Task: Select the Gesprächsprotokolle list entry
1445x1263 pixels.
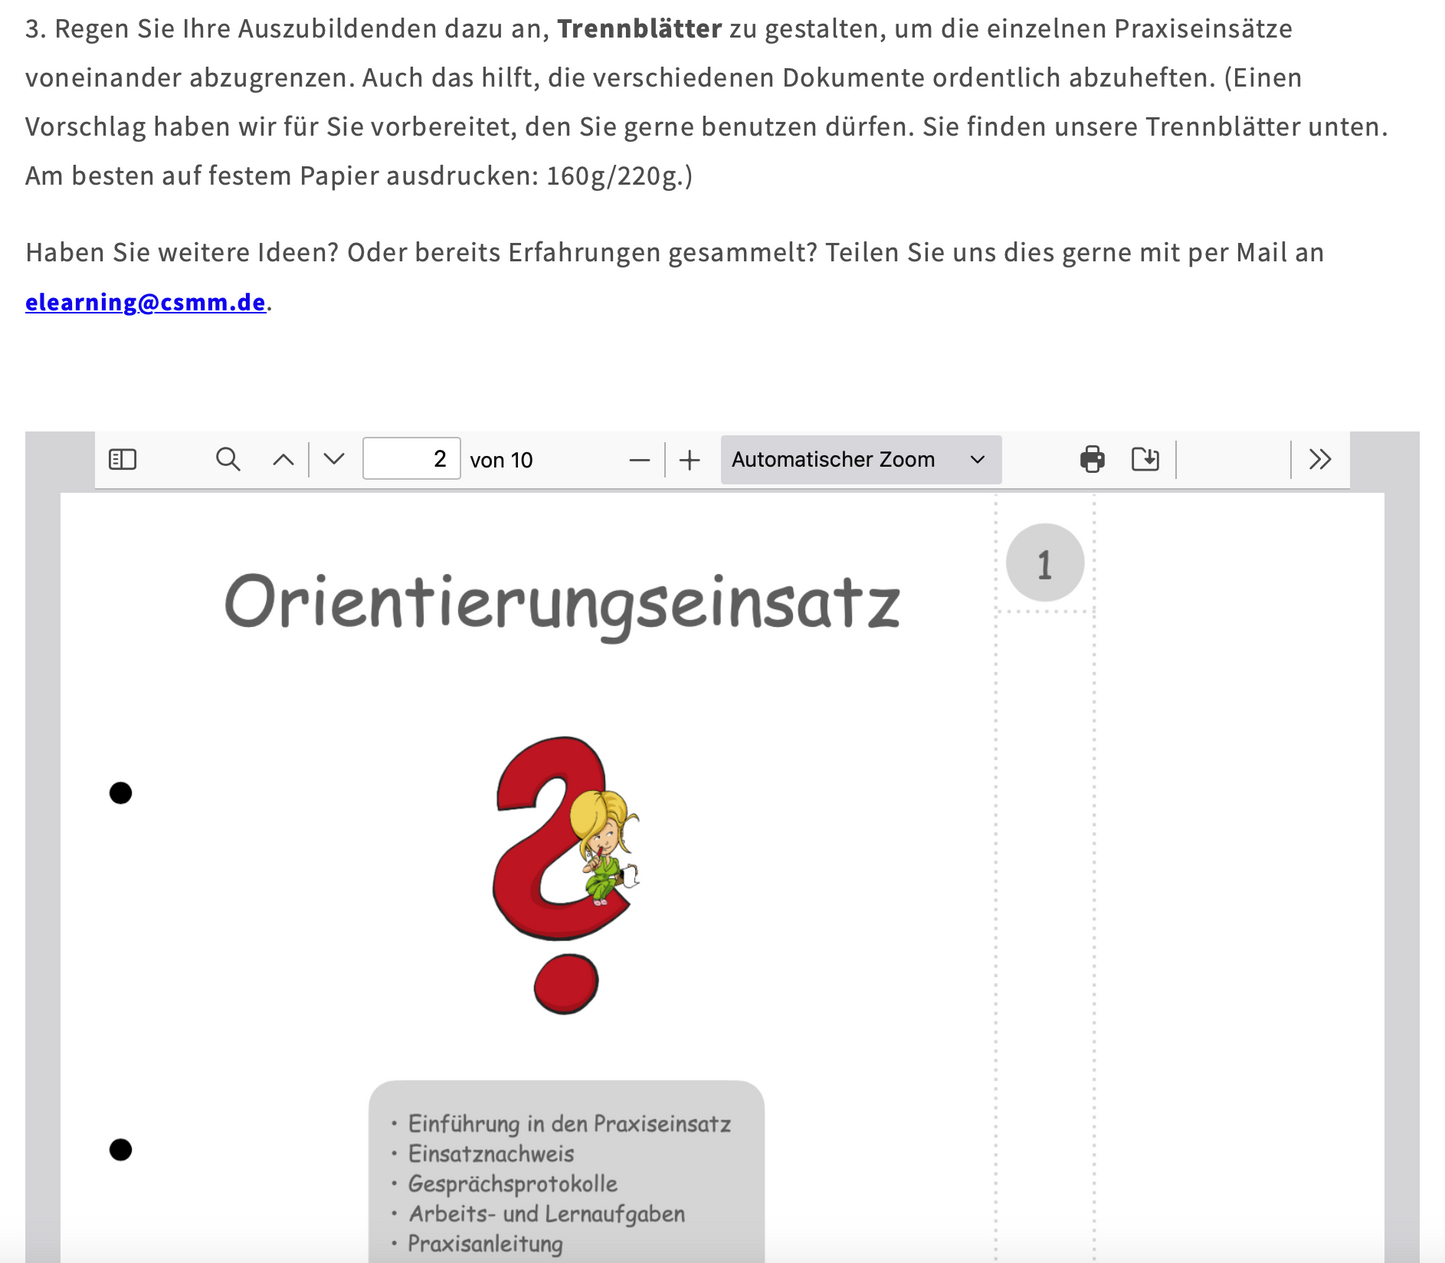Action: pos(512,1184)
